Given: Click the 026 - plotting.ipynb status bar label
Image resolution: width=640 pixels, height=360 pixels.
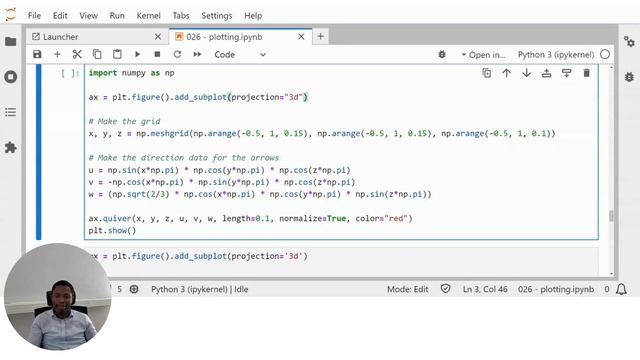Looking at the screenshot, I should point(556,289).
